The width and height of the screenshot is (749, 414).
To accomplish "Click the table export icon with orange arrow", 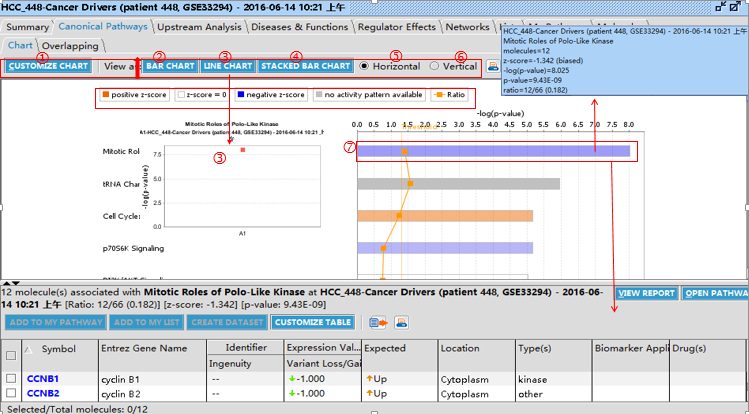I will click(x=379, y=323).
